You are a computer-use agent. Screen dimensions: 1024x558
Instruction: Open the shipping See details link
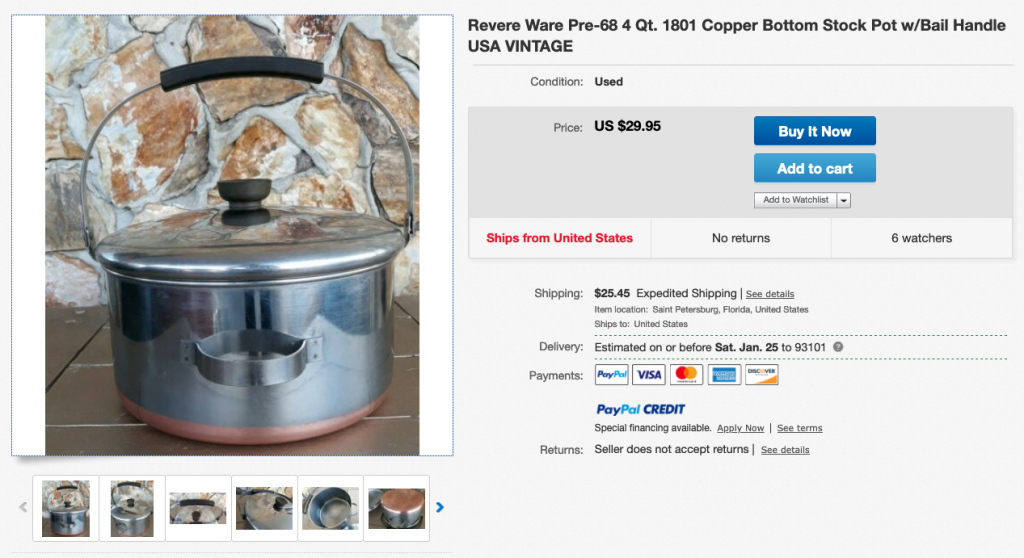pyautogui.click(x=770, y=294)
